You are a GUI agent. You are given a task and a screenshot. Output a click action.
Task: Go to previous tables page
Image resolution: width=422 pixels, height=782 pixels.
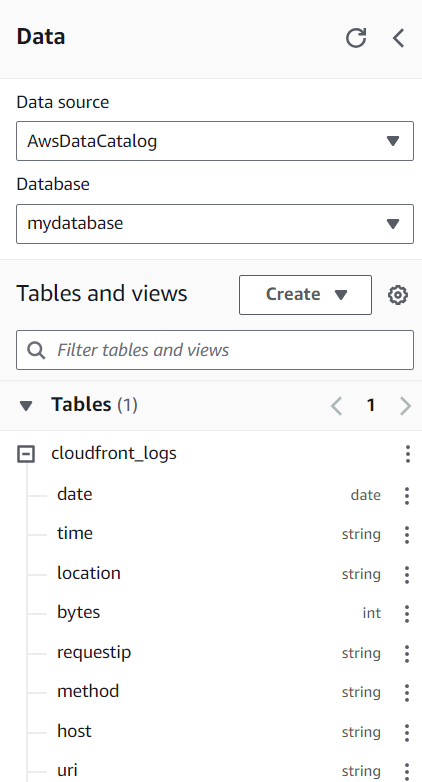(337, 405)
